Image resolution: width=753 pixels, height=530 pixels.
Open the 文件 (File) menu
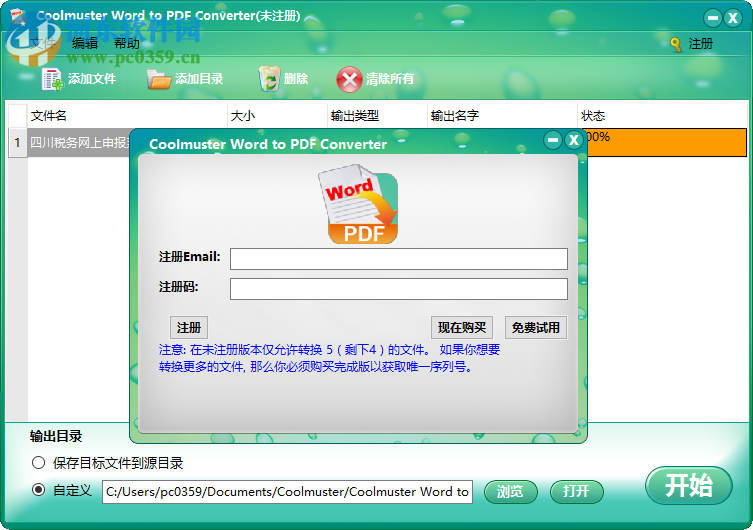click(43, 43)
